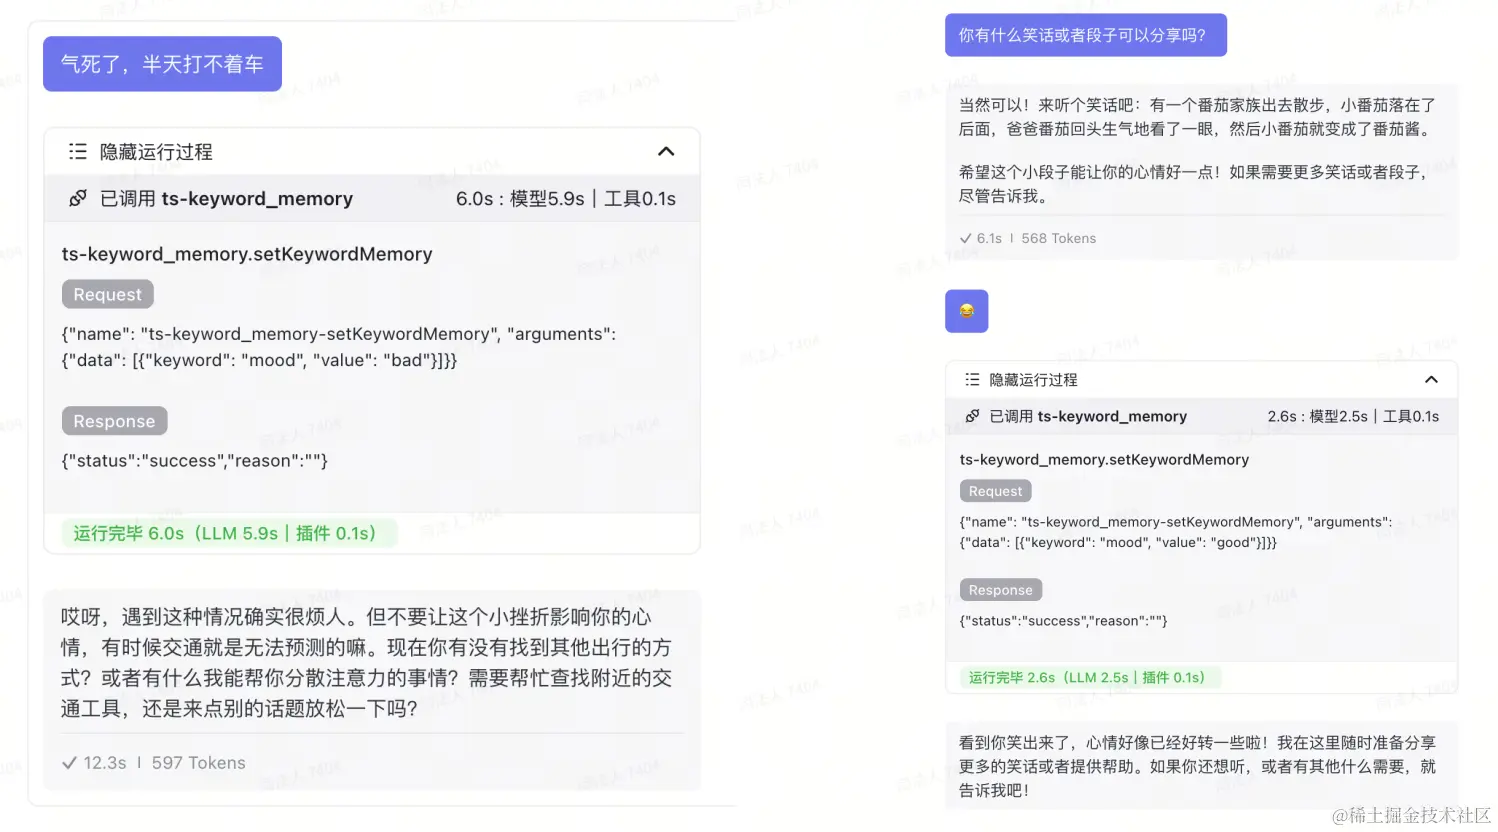Click the Response badge in right panel

[1000, 589]
